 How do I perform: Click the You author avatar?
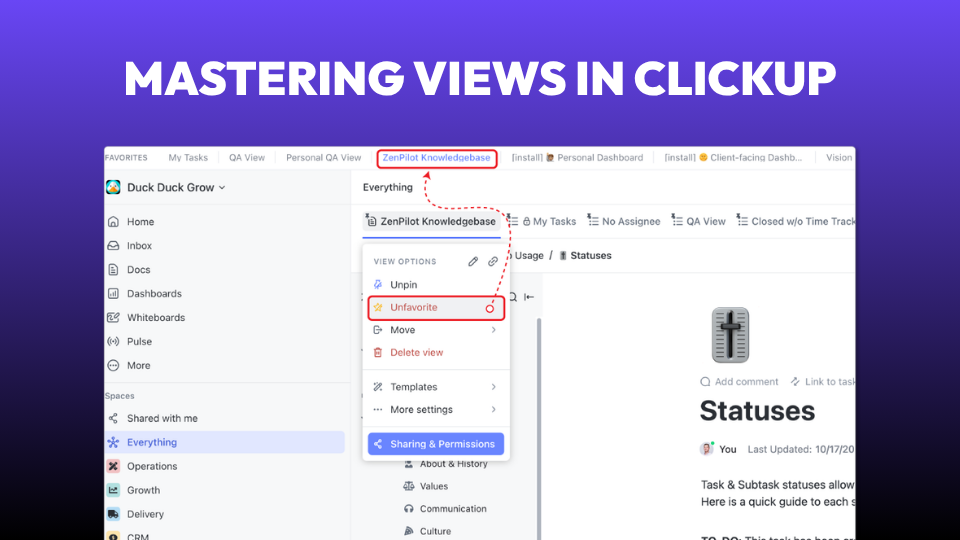point(707,449)
